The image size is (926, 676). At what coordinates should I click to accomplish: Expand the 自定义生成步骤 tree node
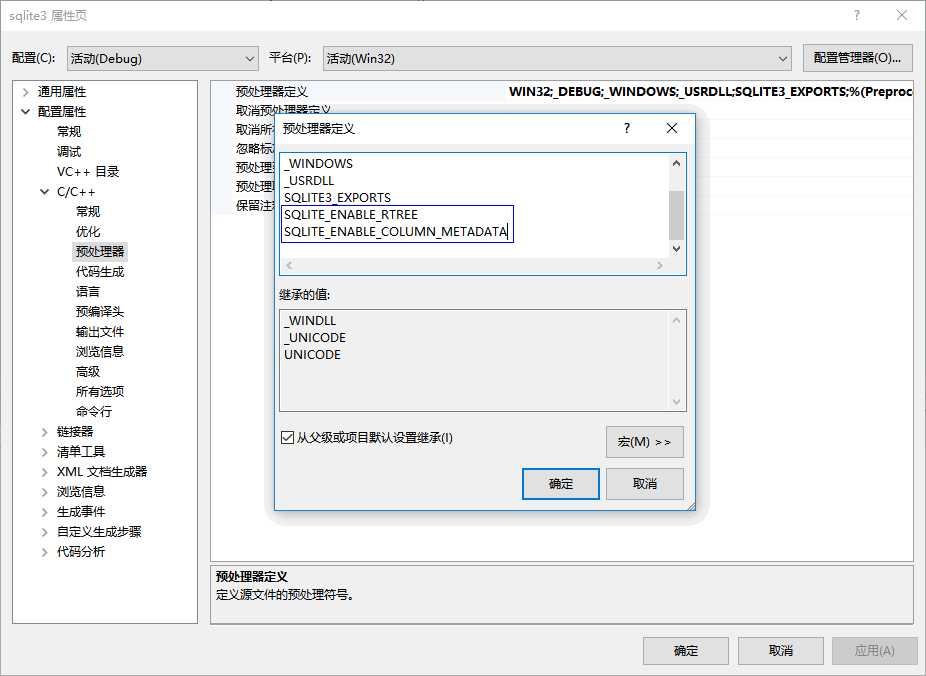click(44, 532)
